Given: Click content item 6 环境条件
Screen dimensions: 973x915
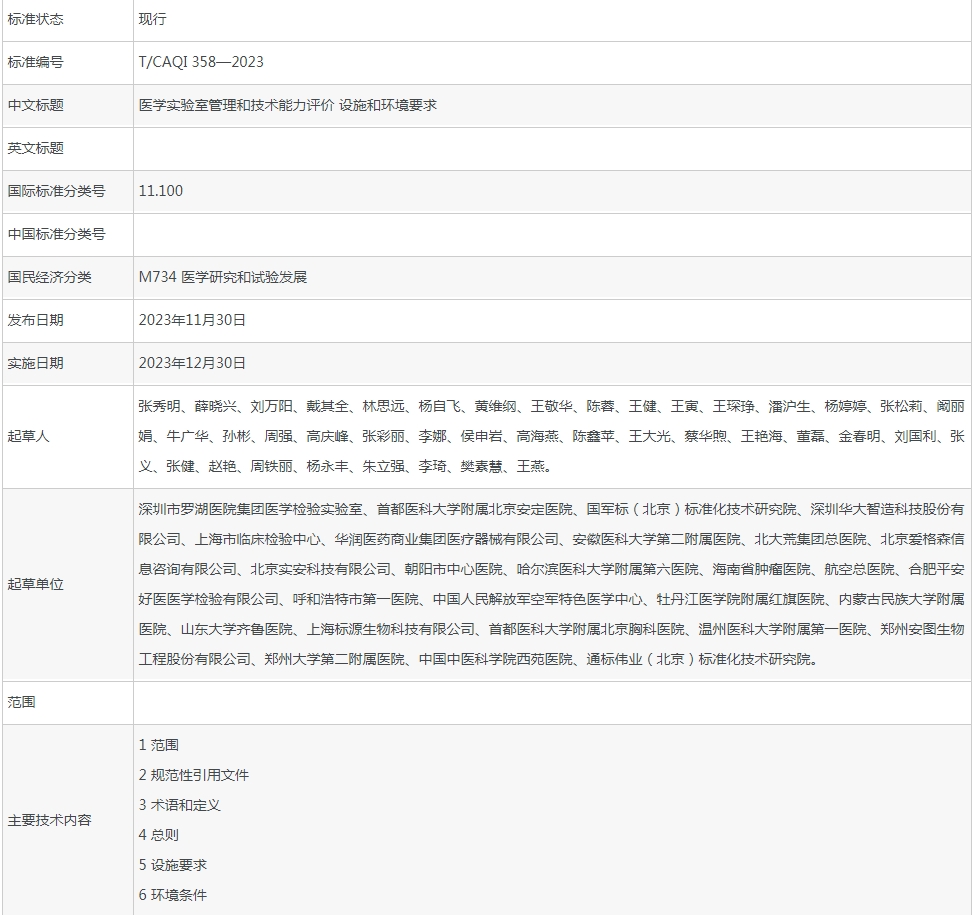Looking at the screenshot, I should click(173, 895).
